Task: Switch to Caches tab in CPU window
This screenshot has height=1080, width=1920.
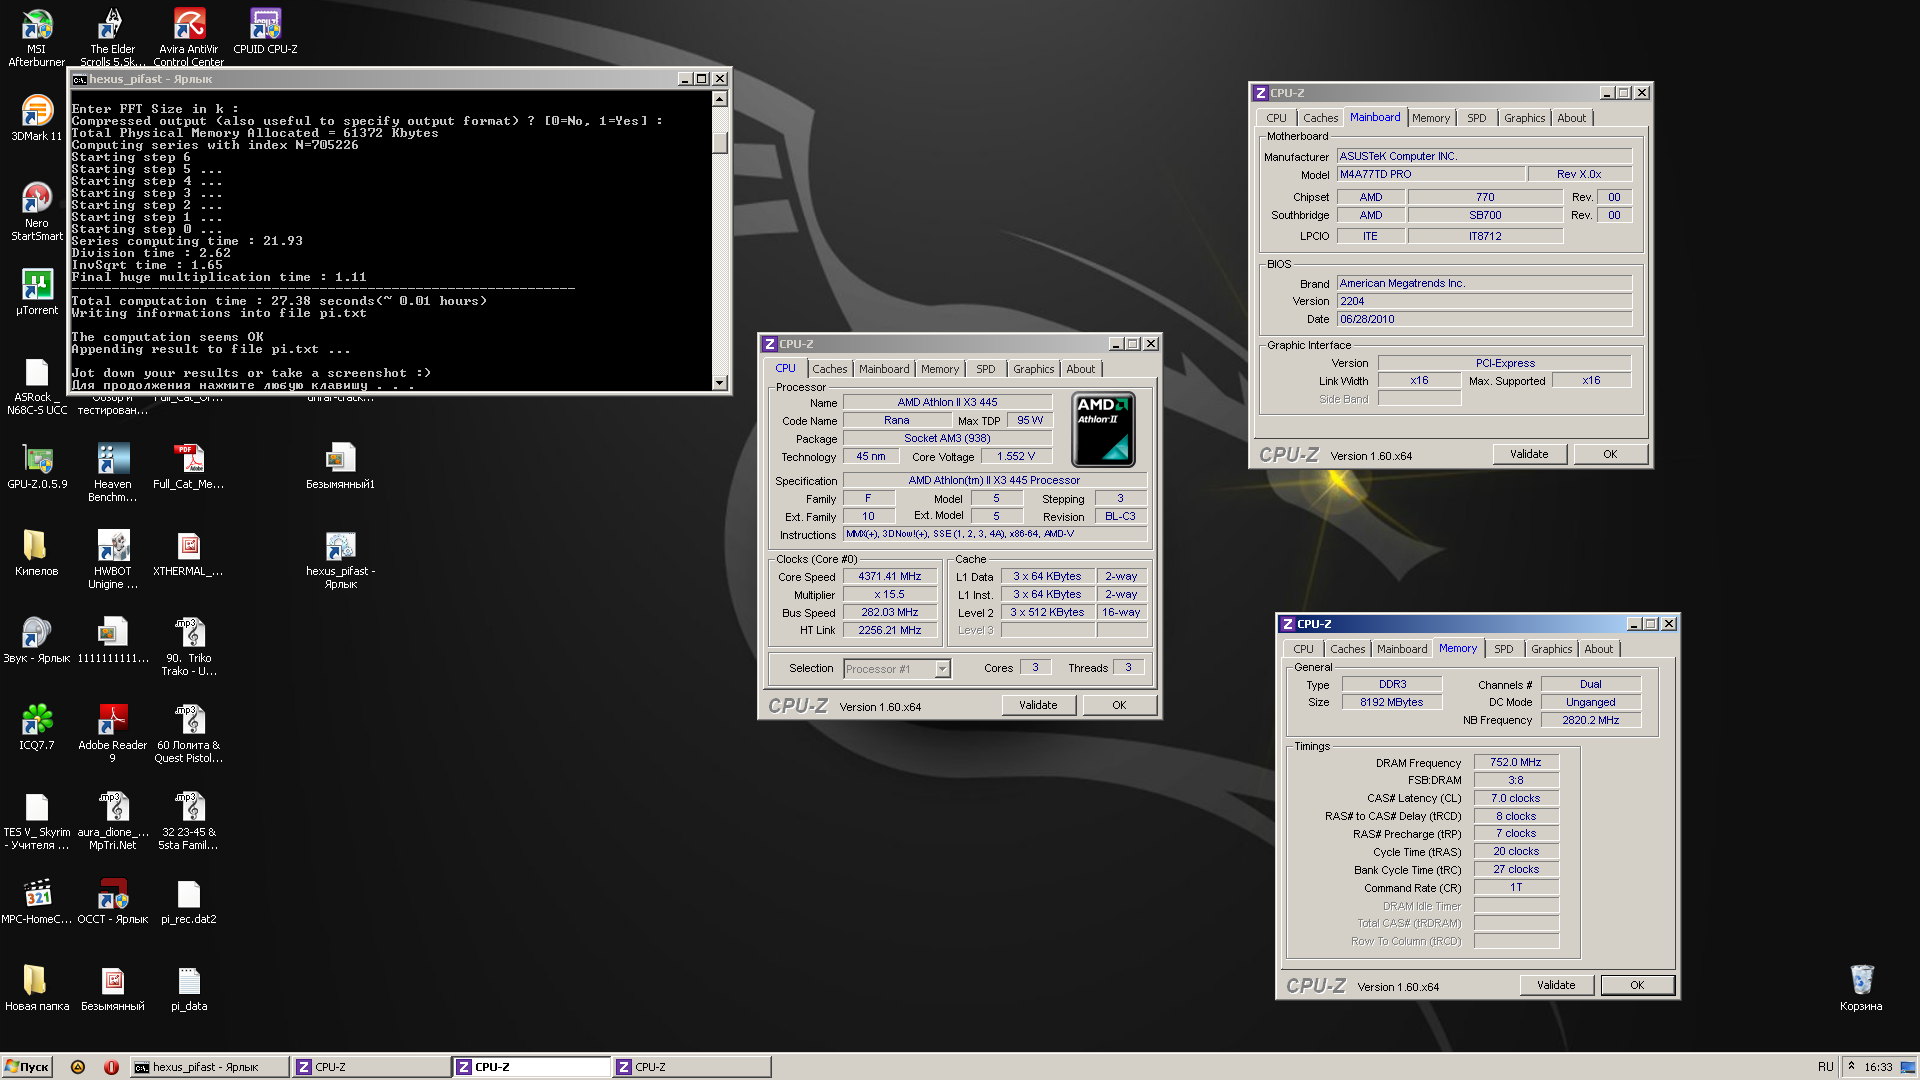Action: click(829, 369)
